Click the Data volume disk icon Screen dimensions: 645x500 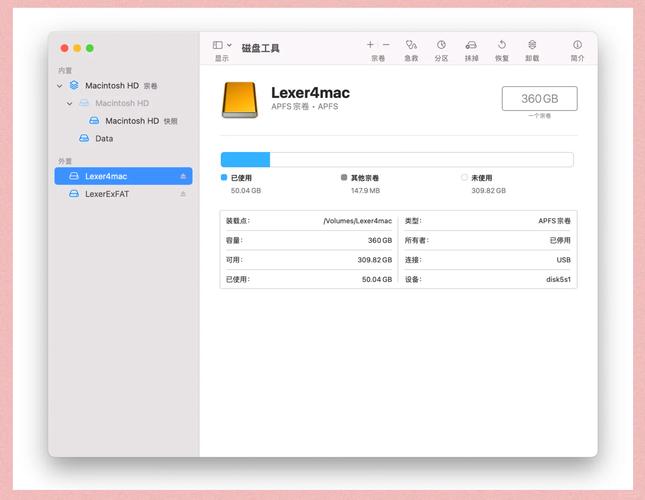84,138
